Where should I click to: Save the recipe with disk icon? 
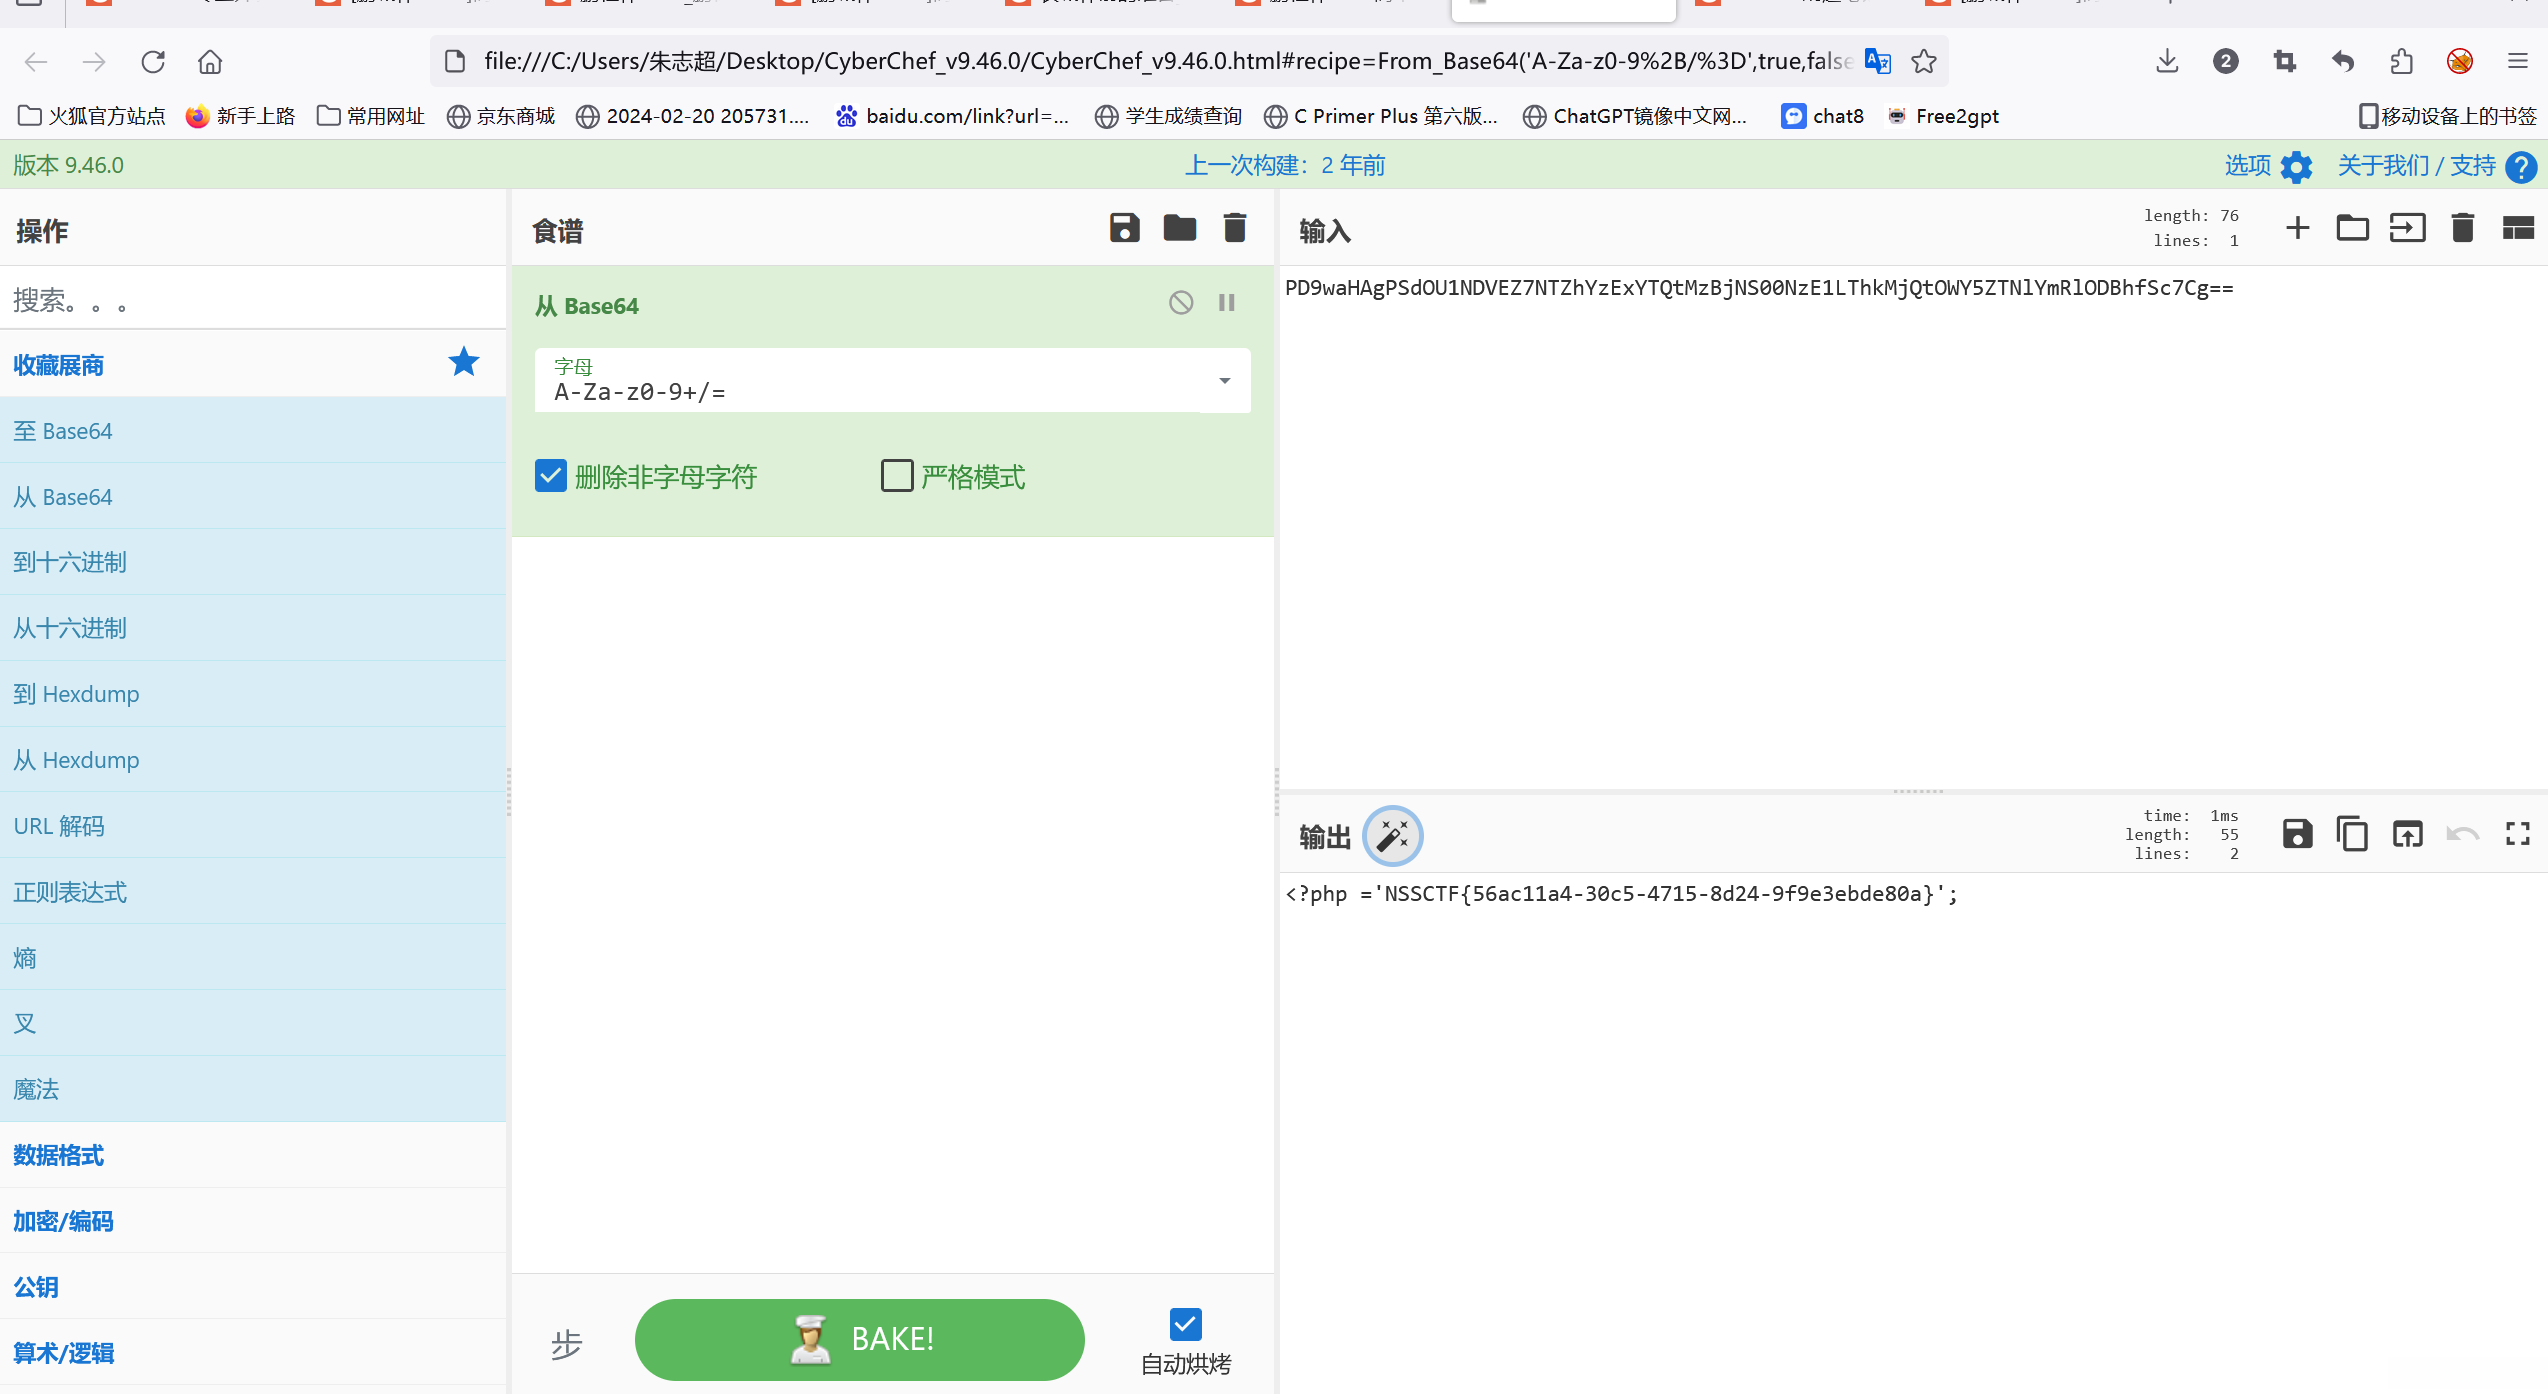tap(1124, 229)
